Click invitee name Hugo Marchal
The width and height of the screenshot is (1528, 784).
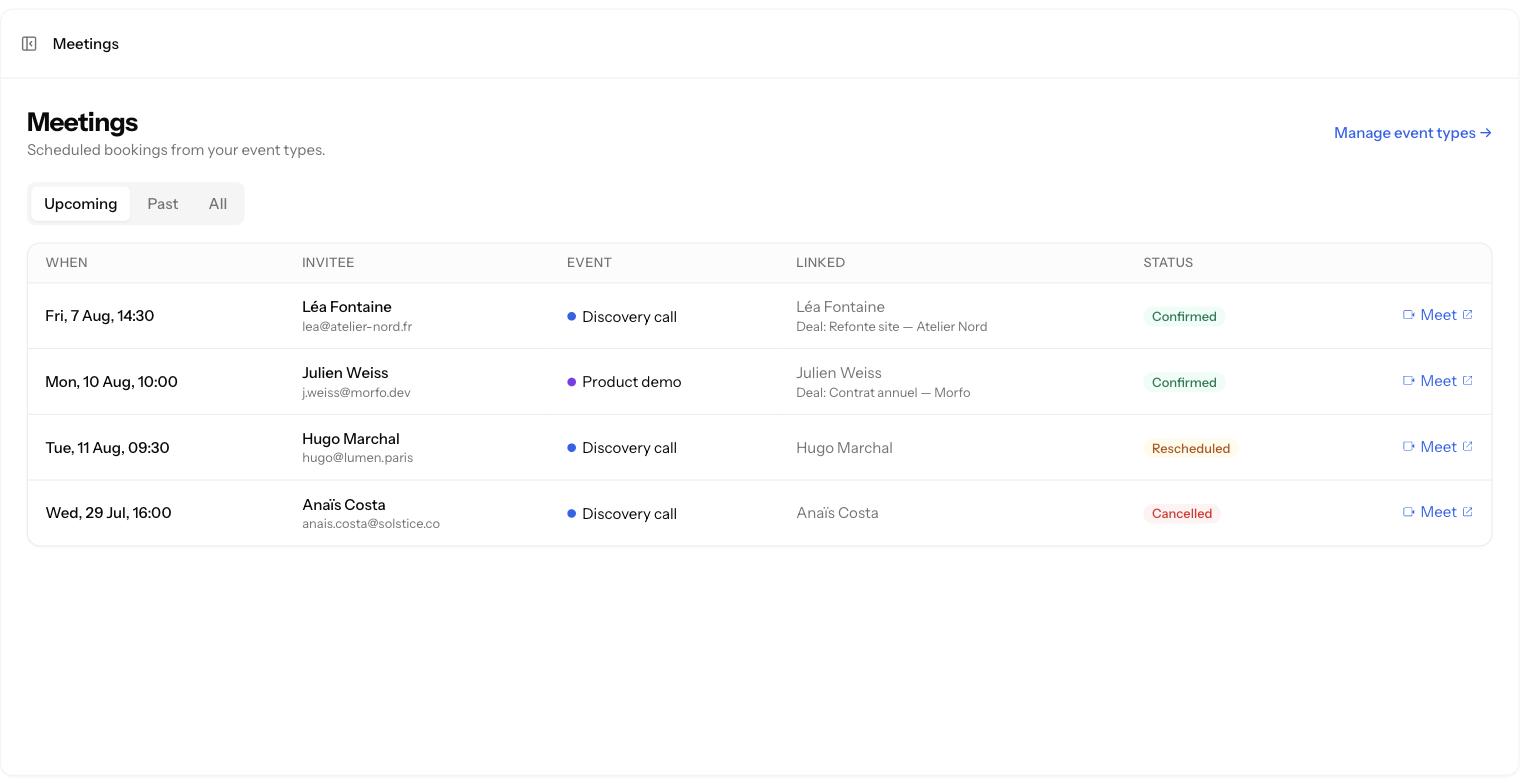tap(351, 439)
